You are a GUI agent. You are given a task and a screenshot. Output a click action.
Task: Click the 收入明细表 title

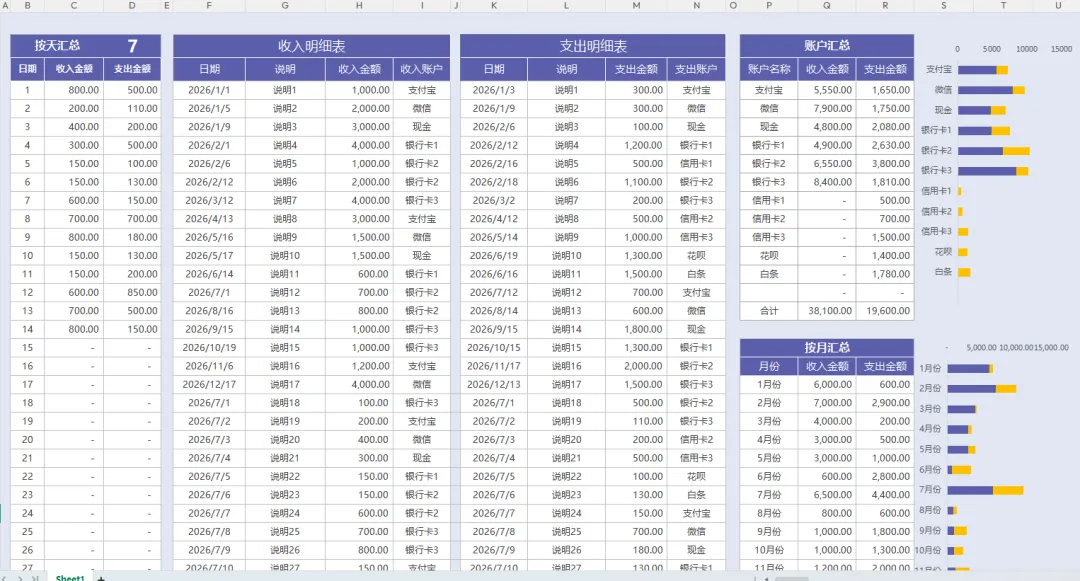[x=311, y=46]
